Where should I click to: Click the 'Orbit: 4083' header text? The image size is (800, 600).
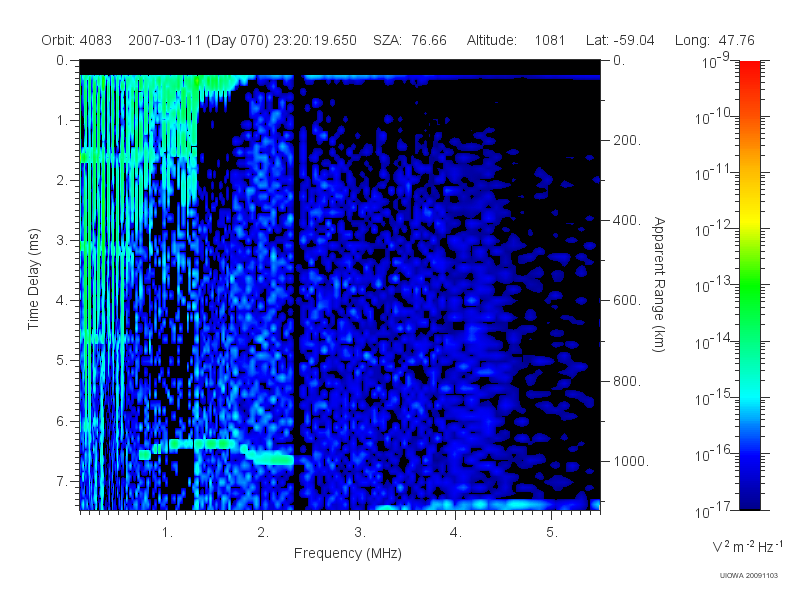(x=77, y=40)
